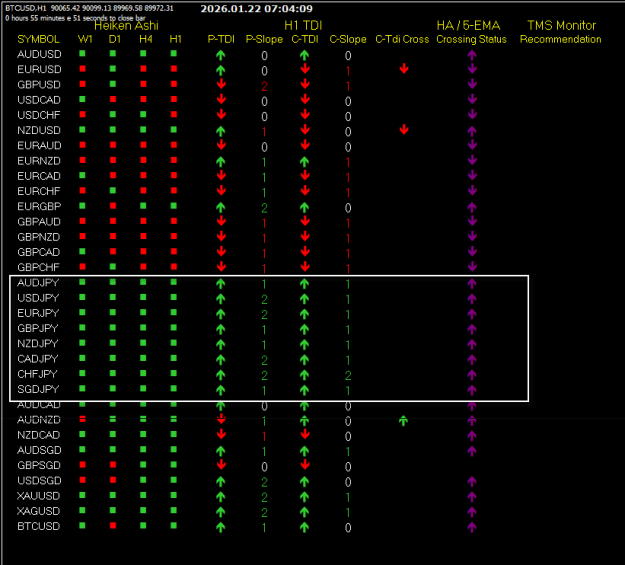Click the C-Tdi Cross column header
This screenshot has width=625, height=565.
(402, 39)
